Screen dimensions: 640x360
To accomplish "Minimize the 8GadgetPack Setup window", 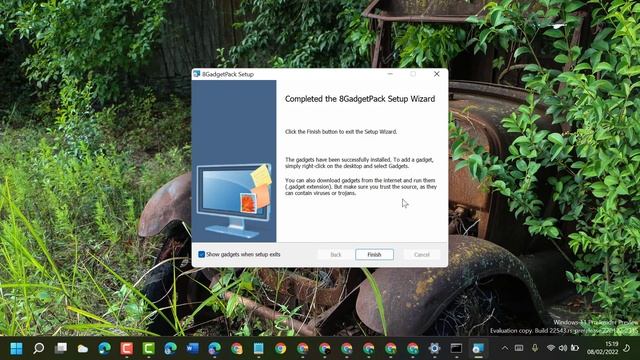I will (x=390, y=74).
